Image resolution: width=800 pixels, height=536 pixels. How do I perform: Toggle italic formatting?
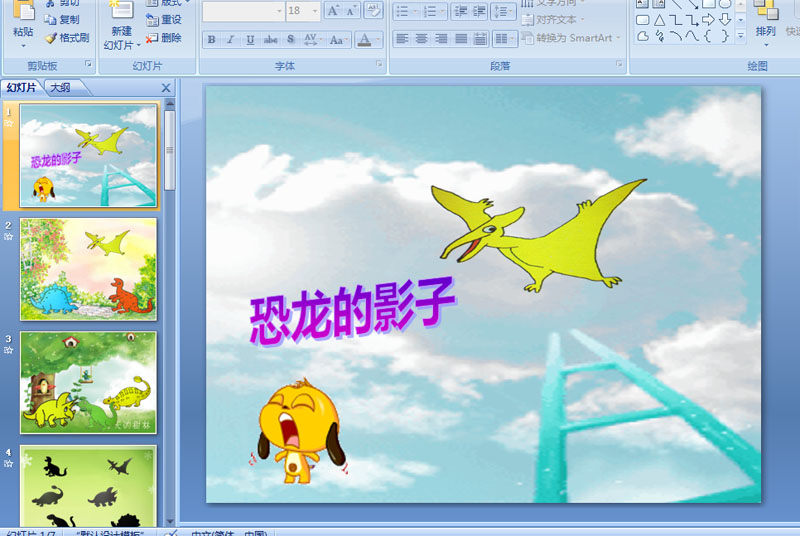[x=231, y=40]
